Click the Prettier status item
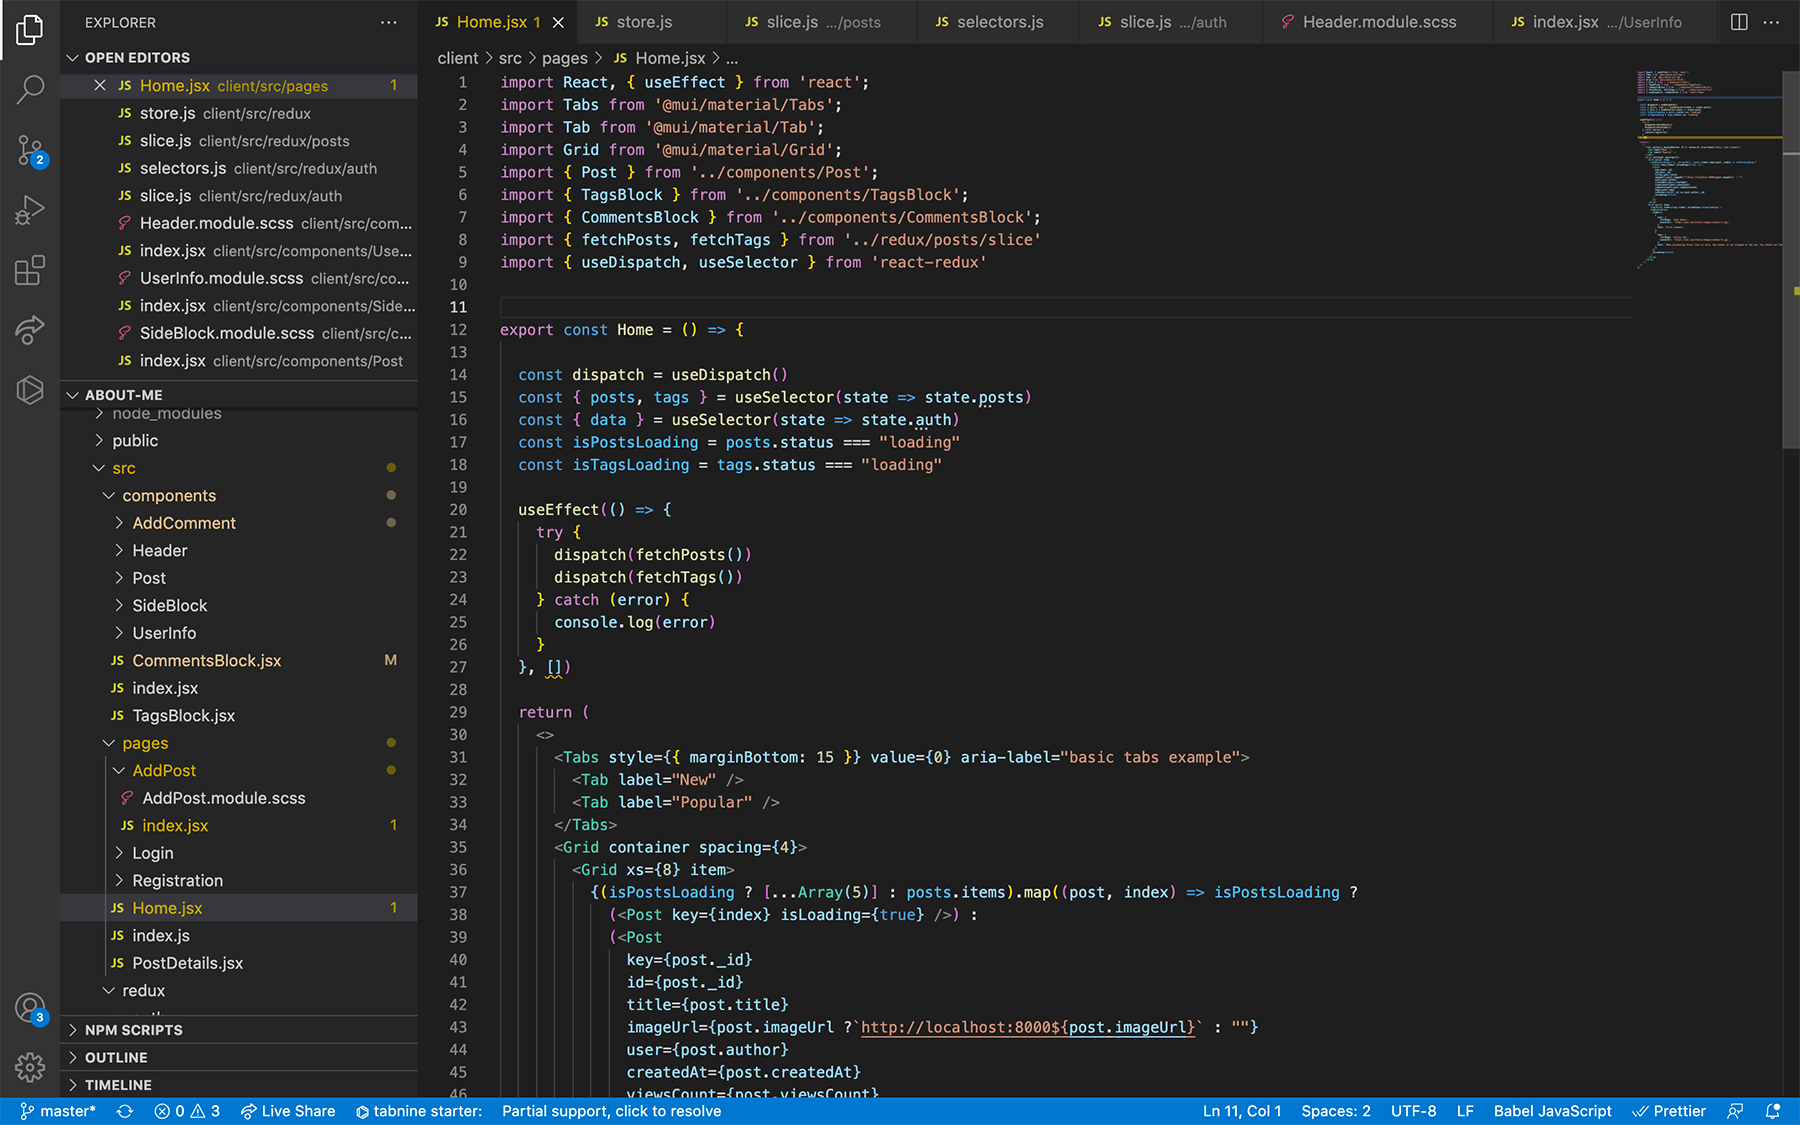1800x1125 pixels. pos(1669,1111)
